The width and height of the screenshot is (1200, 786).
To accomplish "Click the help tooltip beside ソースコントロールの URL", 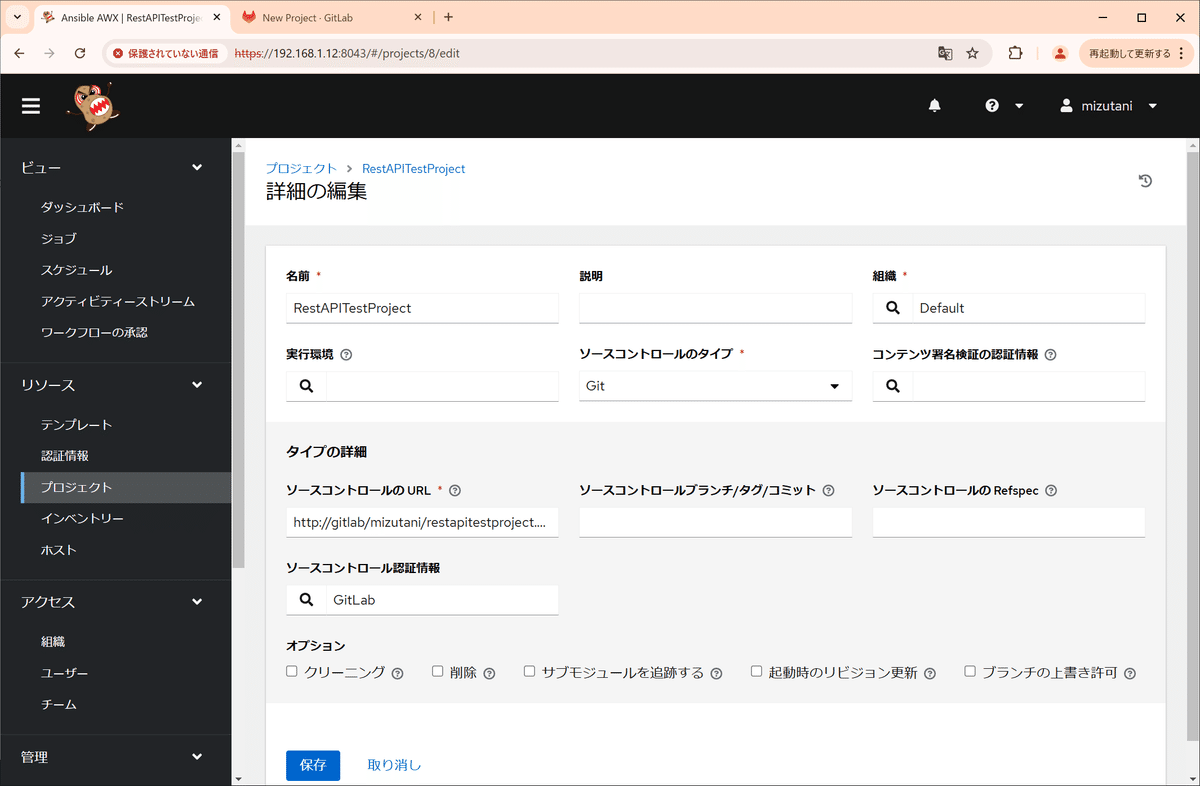I will pyautogui.click(x=454, y=490).
